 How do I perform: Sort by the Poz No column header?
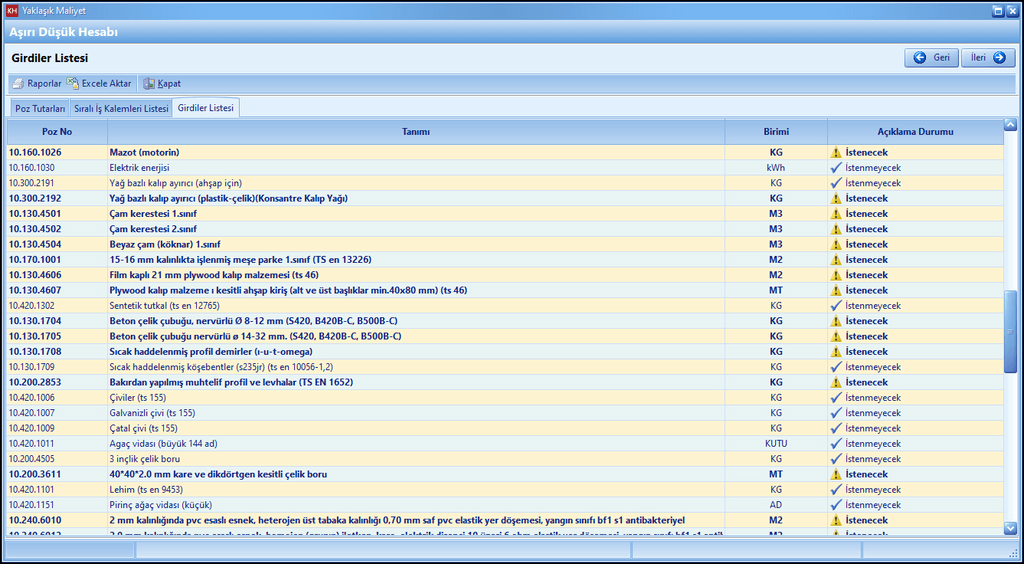[57, 132]
